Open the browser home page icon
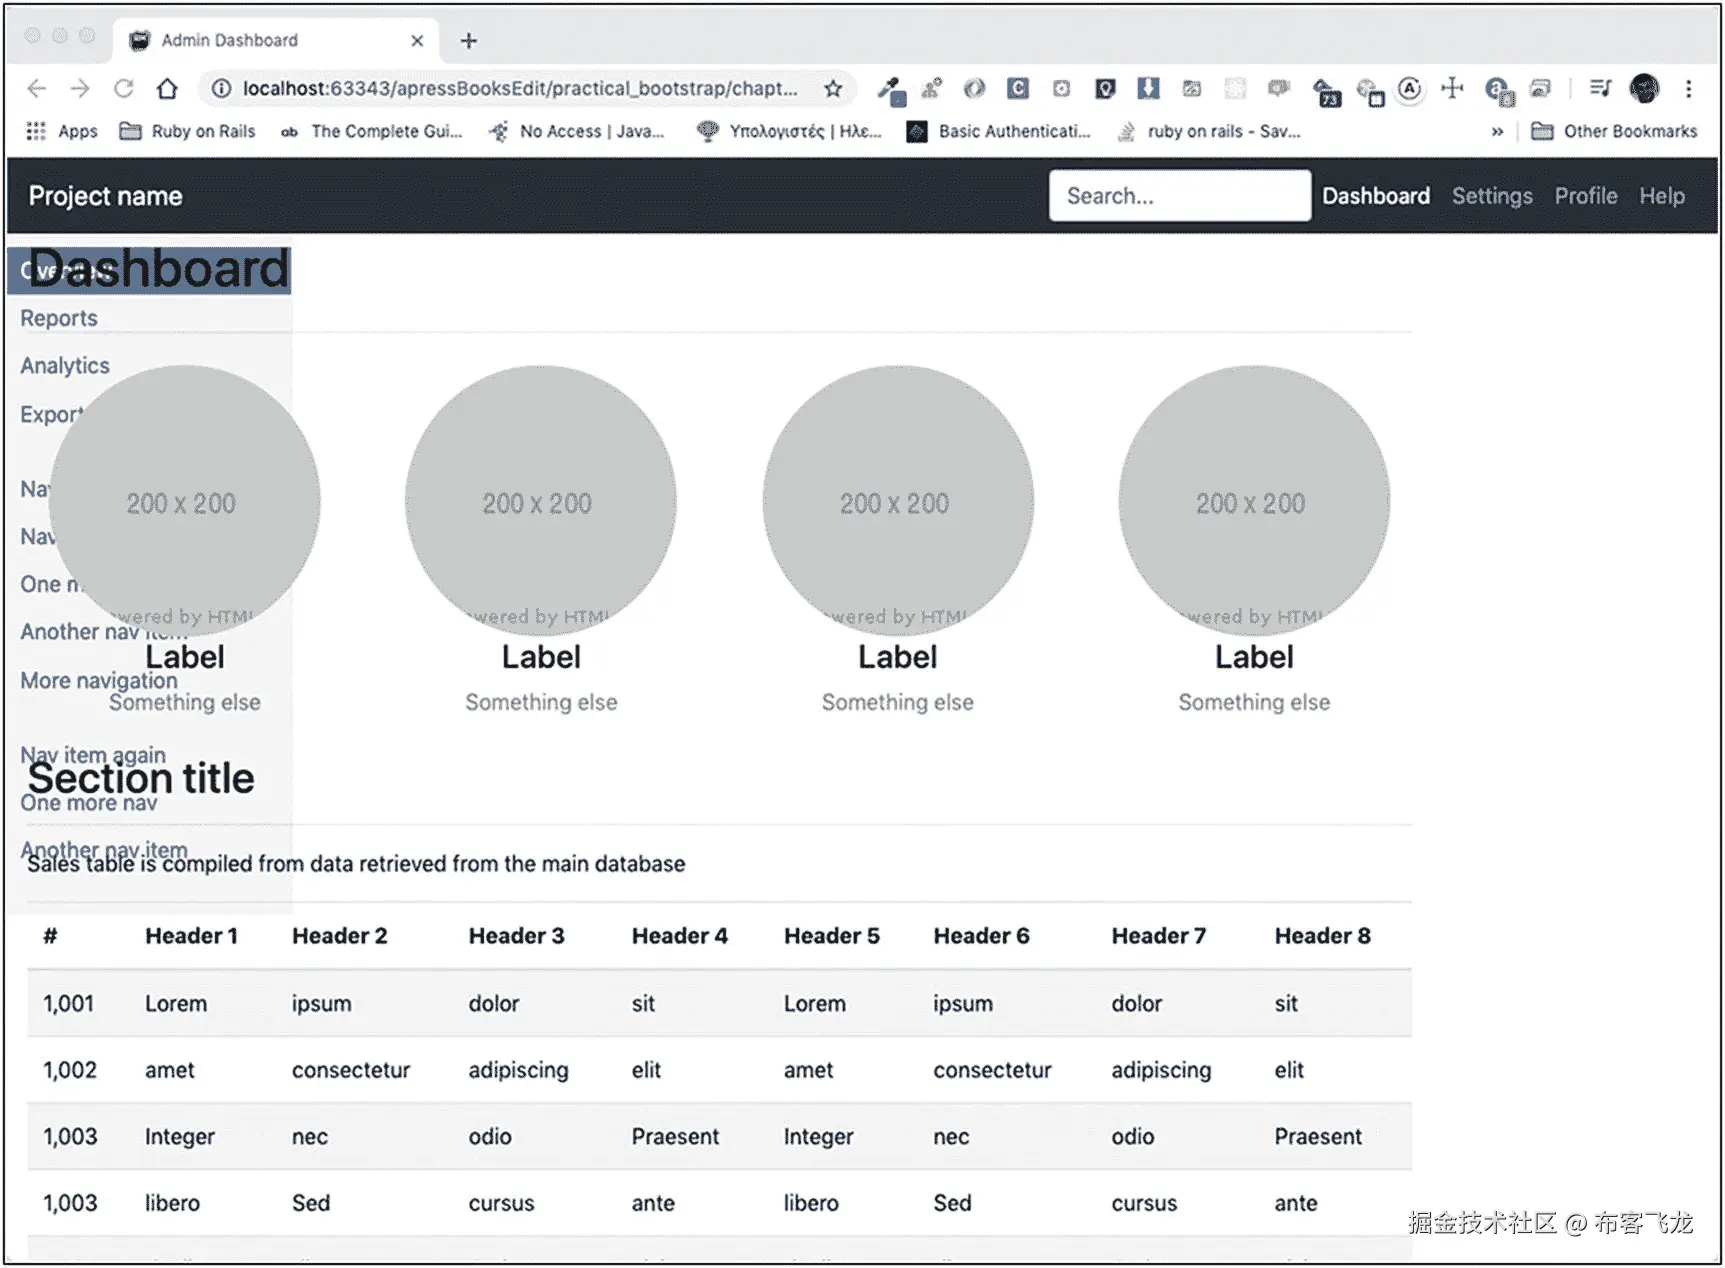The image size is (1725, 1268). tap(167, 89)
